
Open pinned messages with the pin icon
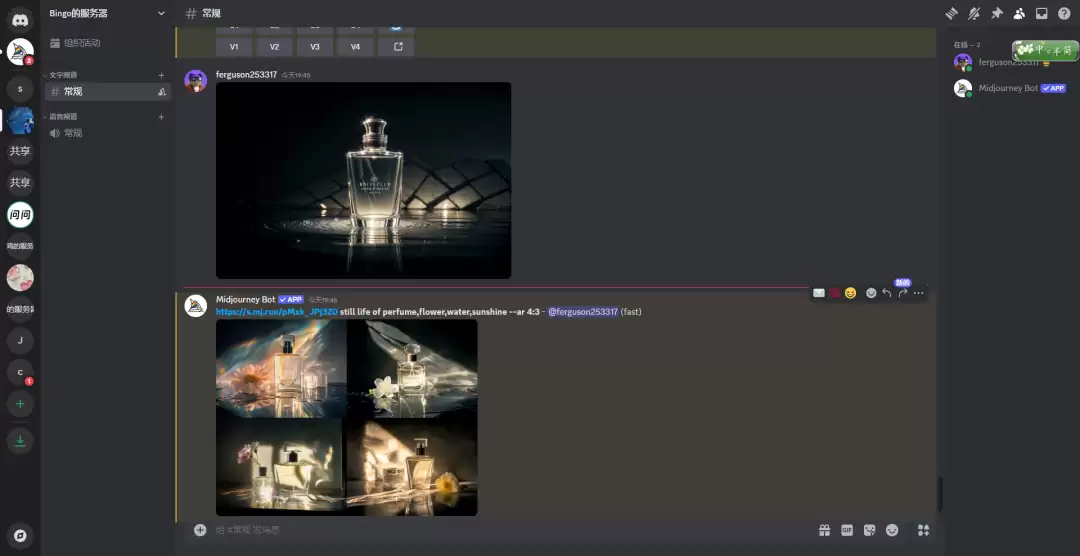(996, 13)
